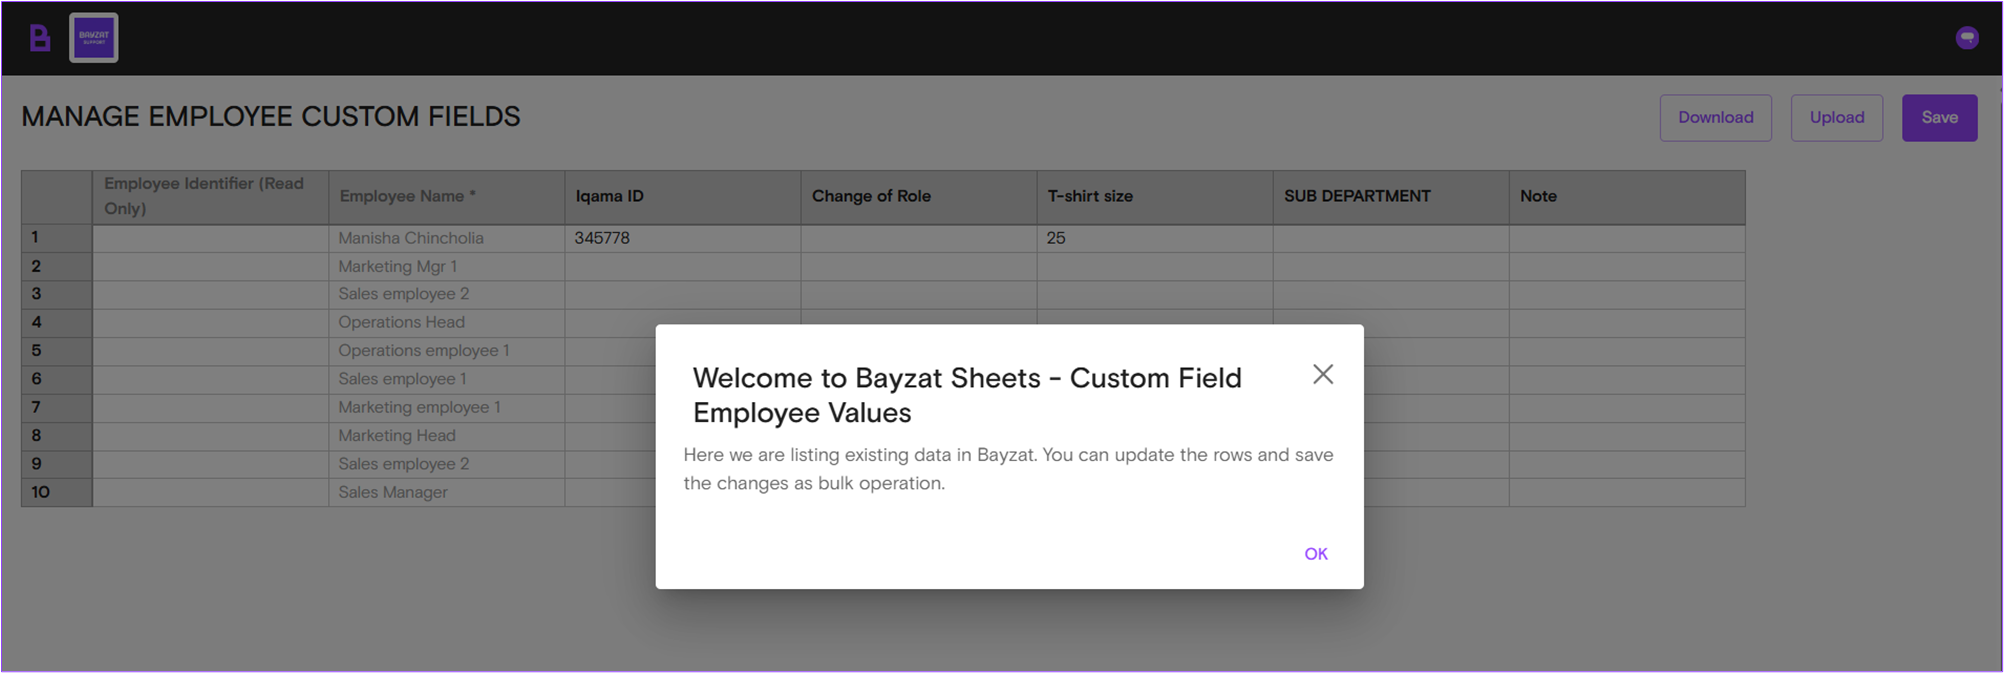The image size is (2004, 673).
Task: Click the Marketing employee 1 cell
Action: 447,407
